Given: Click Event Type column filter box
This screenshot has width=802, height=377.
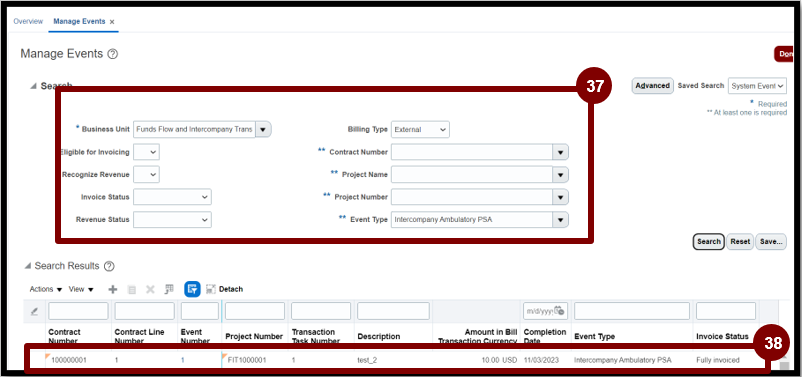Looking at the screenshot, I should (632, 311).
